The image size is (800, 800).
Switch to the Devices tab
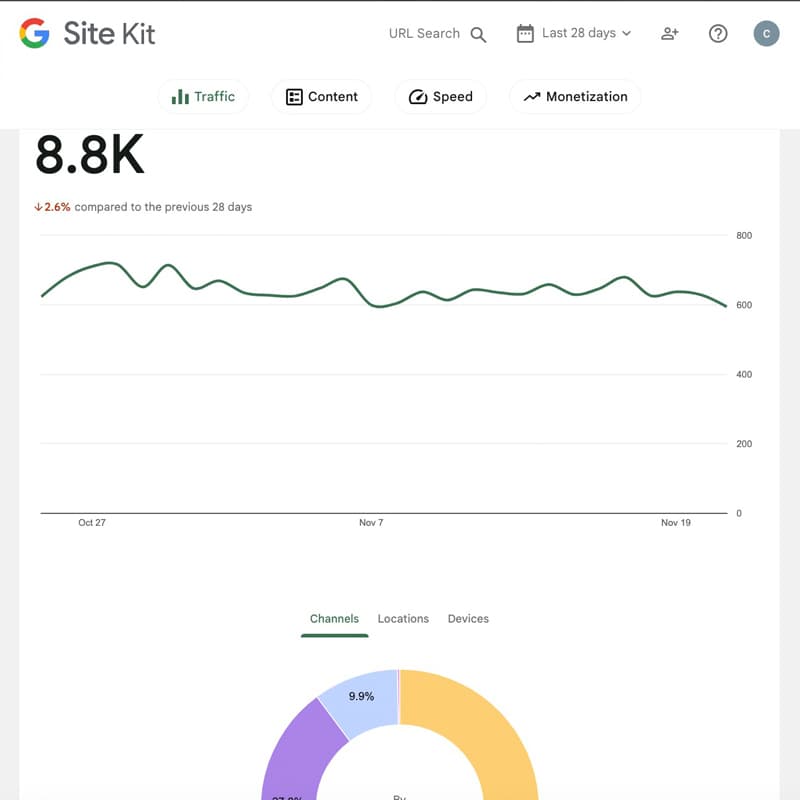click(468, 619)
